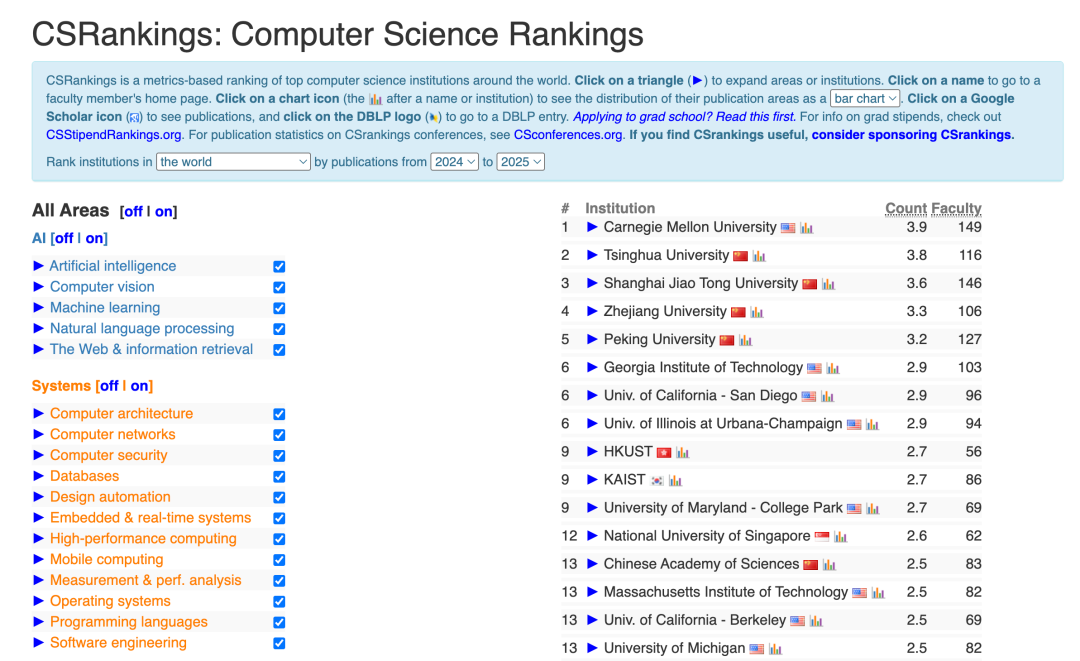Click the China flag beside Tsinghua University
1080x661 pixels.
click(740, 256)
